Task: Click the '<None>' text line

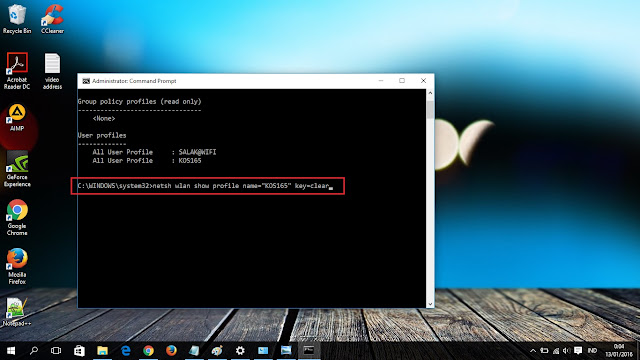Action: pos(104,118)
